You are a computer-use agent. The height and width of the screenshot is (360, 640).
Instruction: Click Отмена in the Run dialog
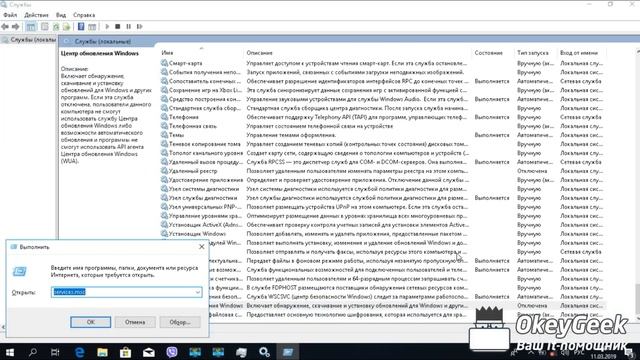pyautogui.click(x=135, y=322)
